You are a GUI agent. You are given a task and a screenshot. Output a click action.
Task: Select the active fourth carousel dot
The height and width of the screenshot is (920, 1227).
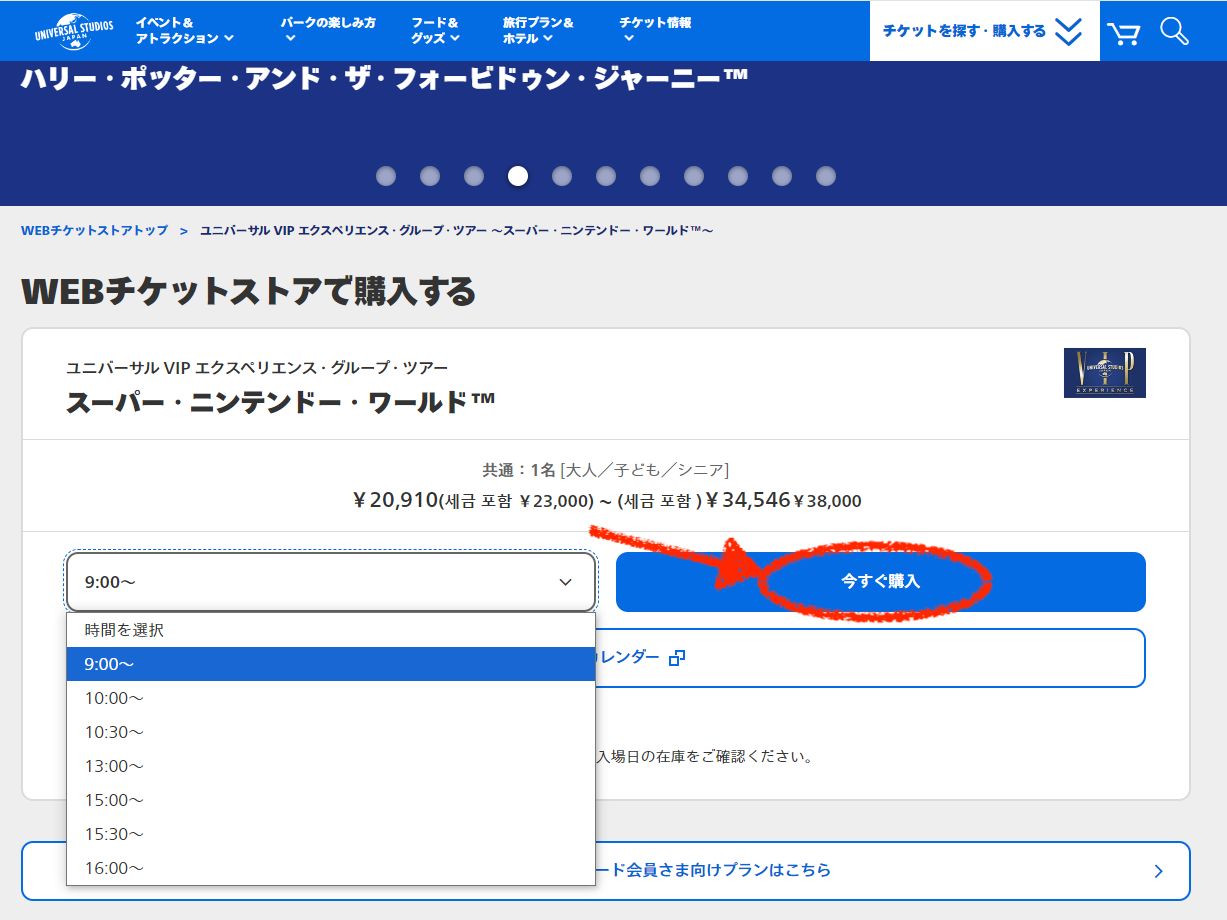click(518, 176)
